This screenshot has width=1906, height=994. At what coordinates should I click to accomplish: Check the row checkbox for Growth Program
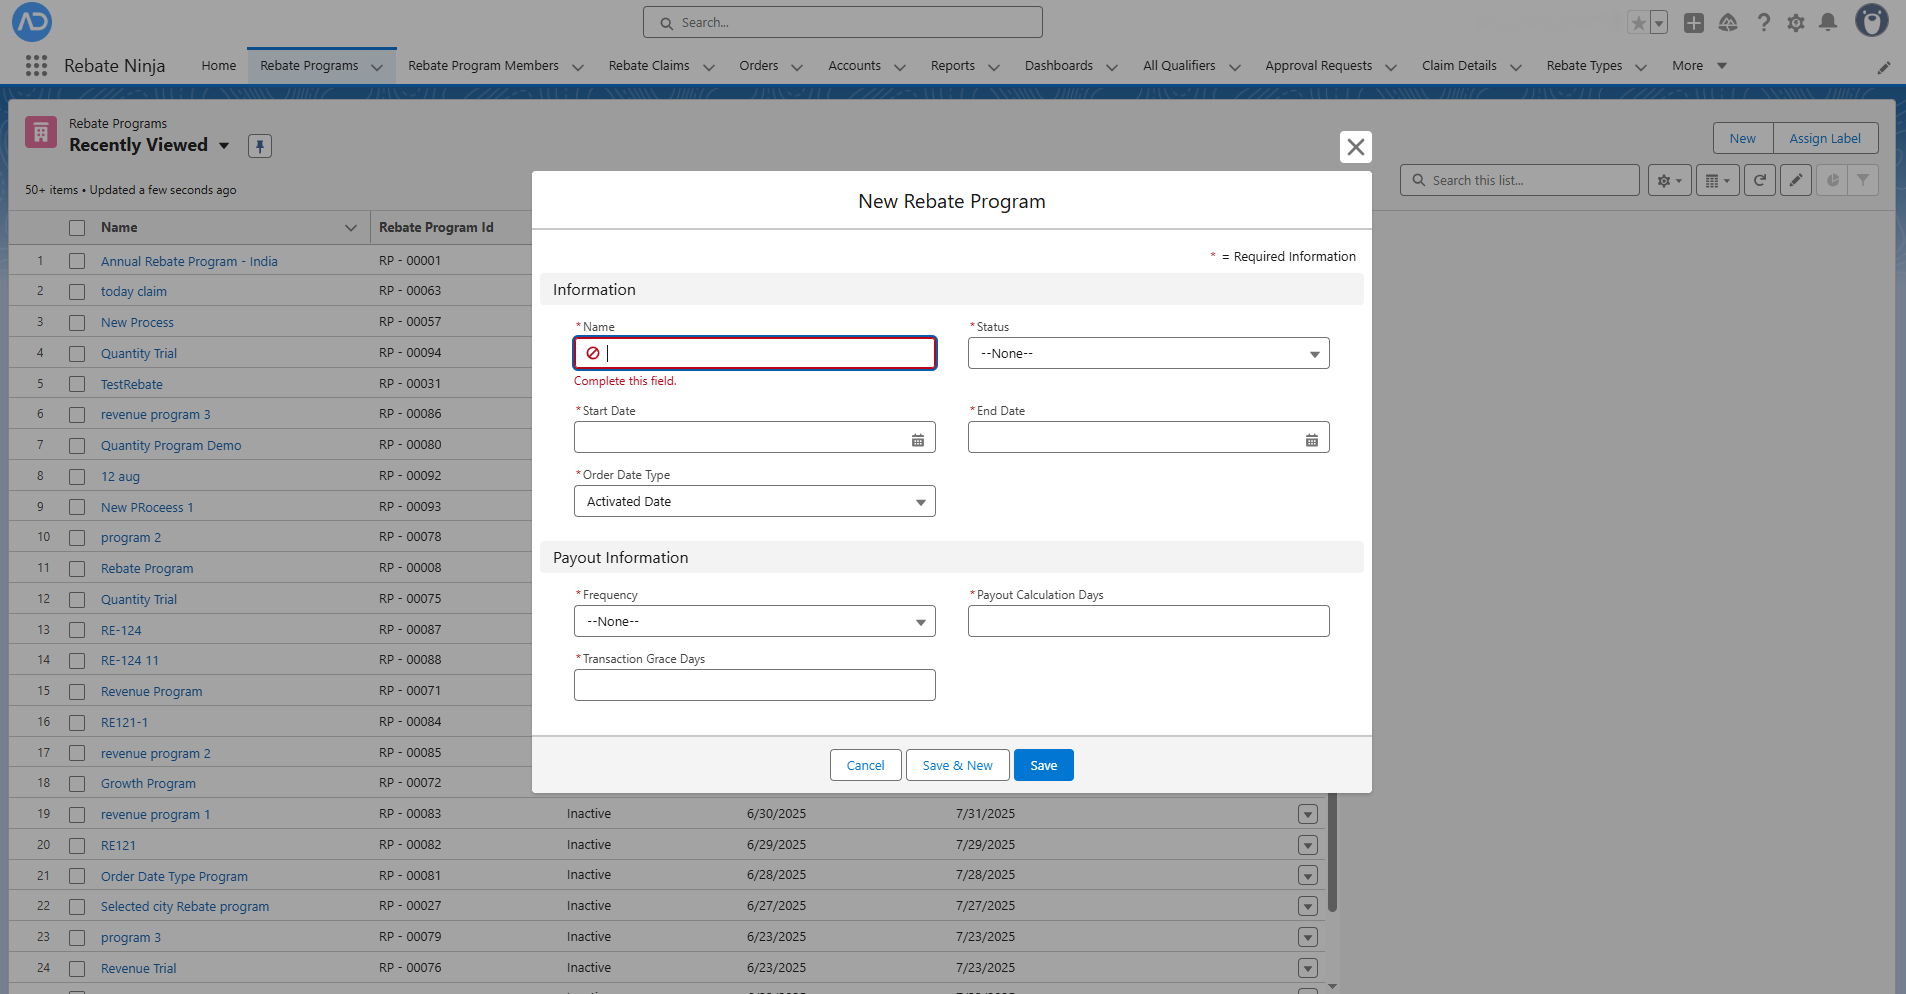(77, 783)
